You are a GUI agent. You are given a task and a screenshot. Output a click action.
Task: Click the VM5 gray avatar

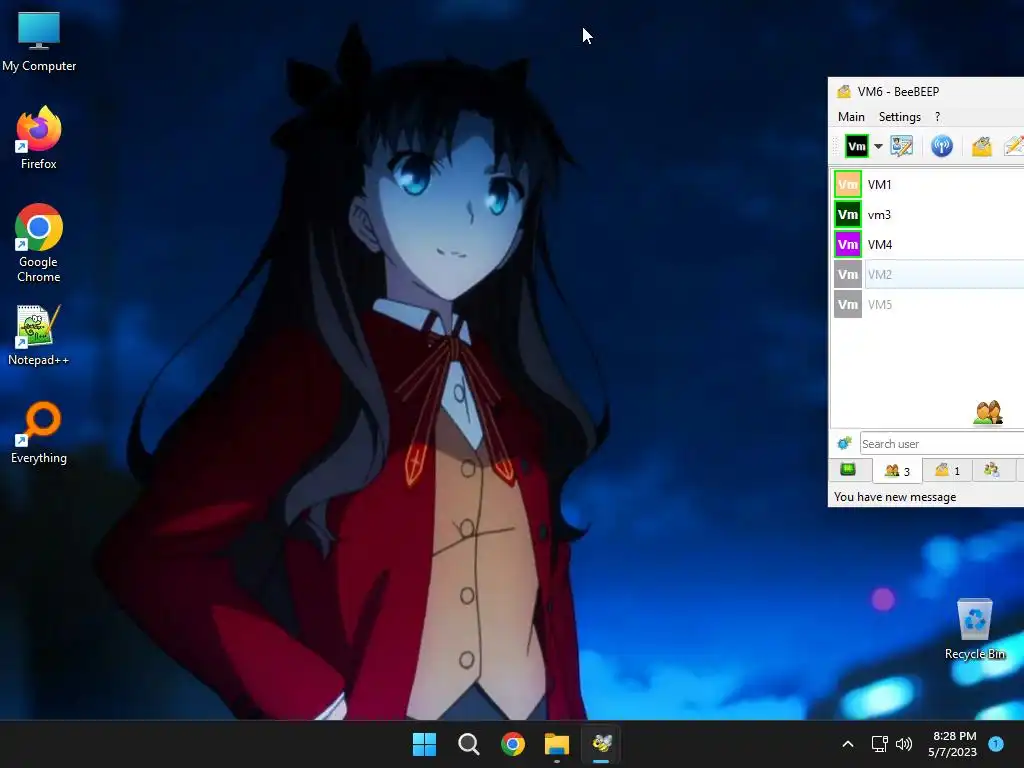848,304
